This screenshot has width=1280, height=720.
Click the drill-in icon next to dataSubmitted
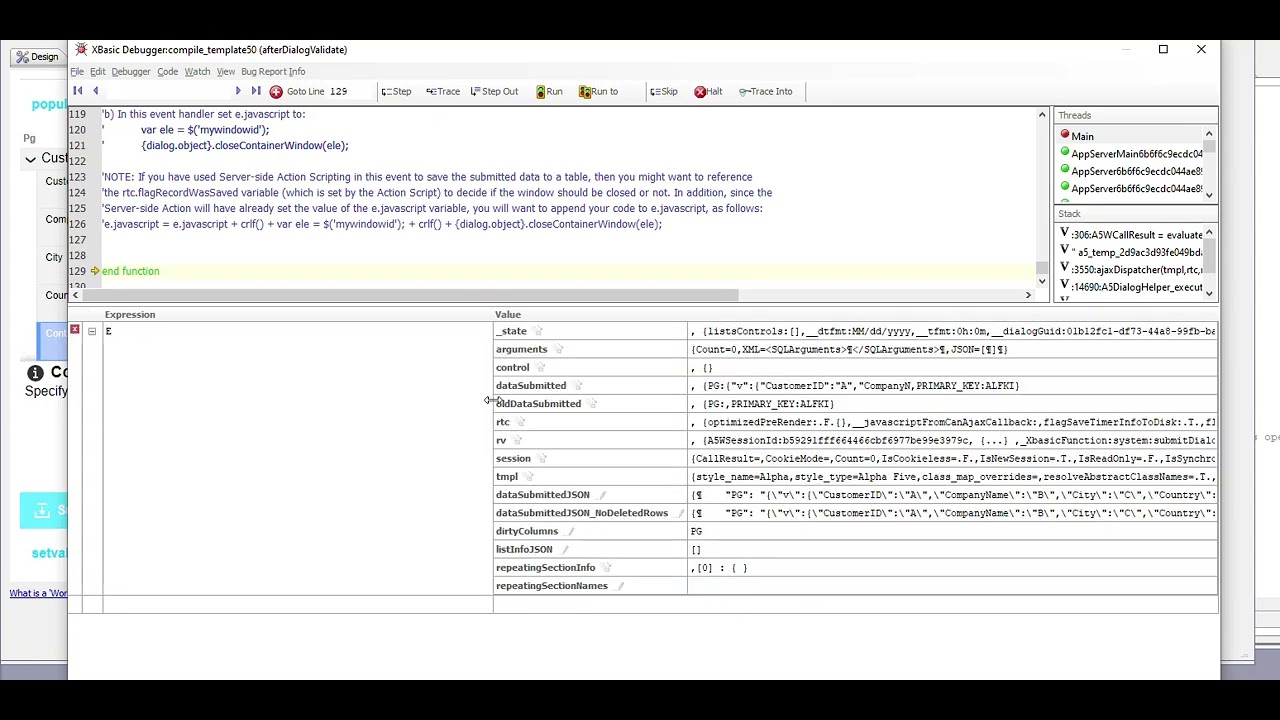[578, 385]
